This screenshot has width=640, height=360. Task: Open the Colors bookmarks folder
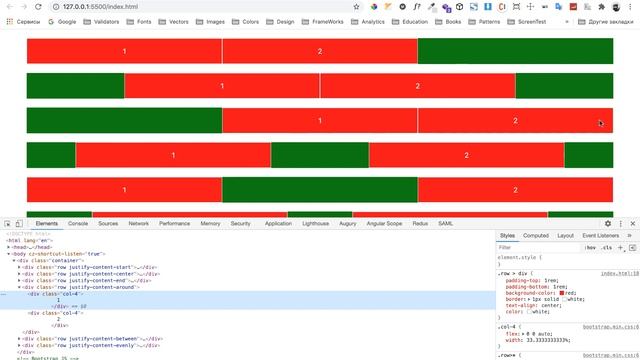point(245,22)
